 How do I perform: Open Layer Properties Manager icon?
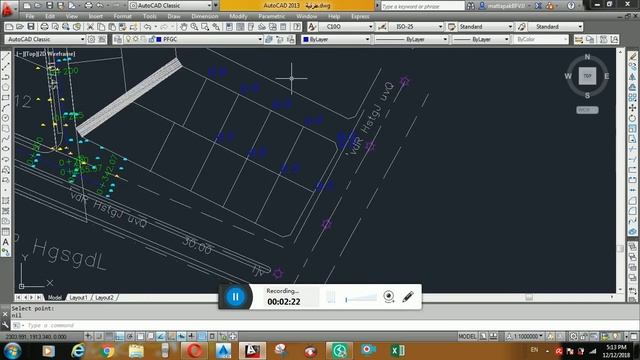click(x=118, y=39)
